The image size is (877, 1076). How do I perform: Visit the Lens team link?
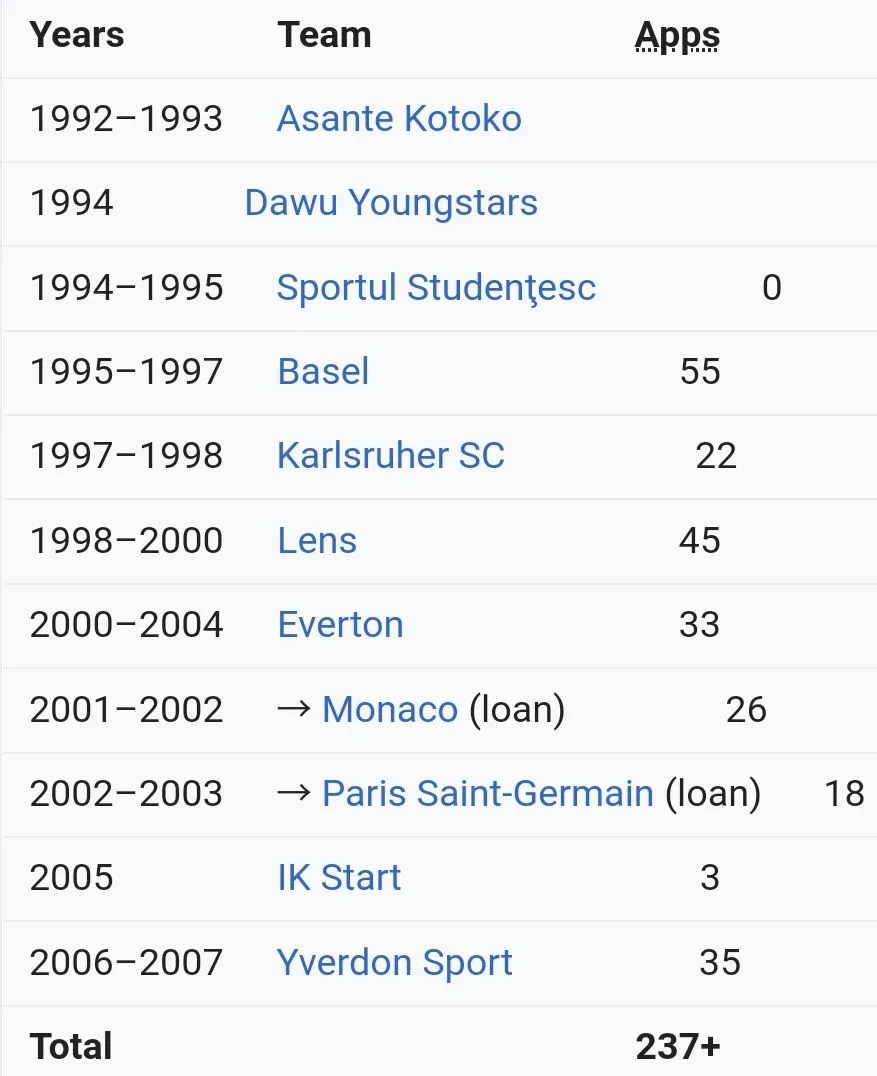pos(317,541)
